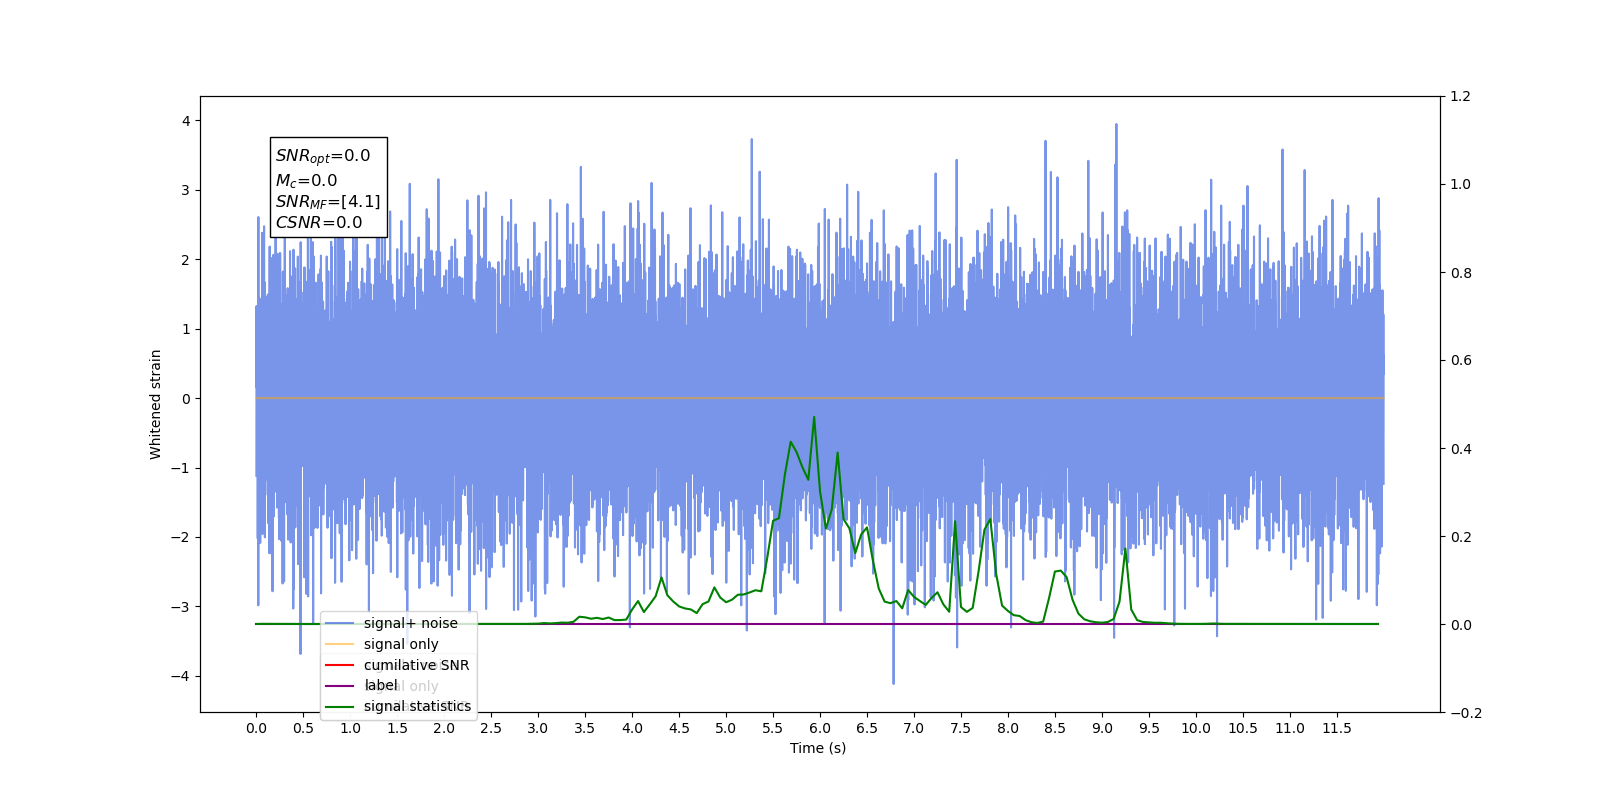
Task: Click the 'Time (s)' x-axis label
Action: [818, 748]
